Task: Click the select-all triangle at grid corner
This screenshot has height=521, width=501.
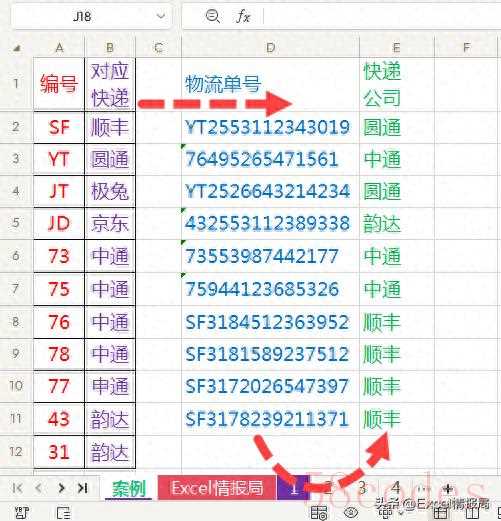Action: pos(17,48)
